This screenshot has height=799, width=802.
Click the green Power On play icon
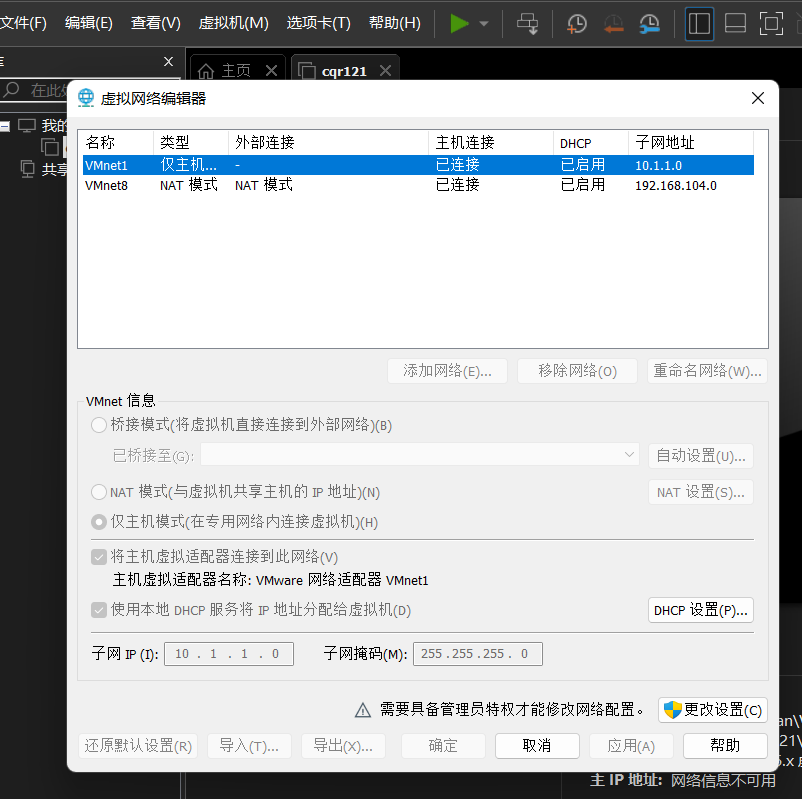click(459, 24)
